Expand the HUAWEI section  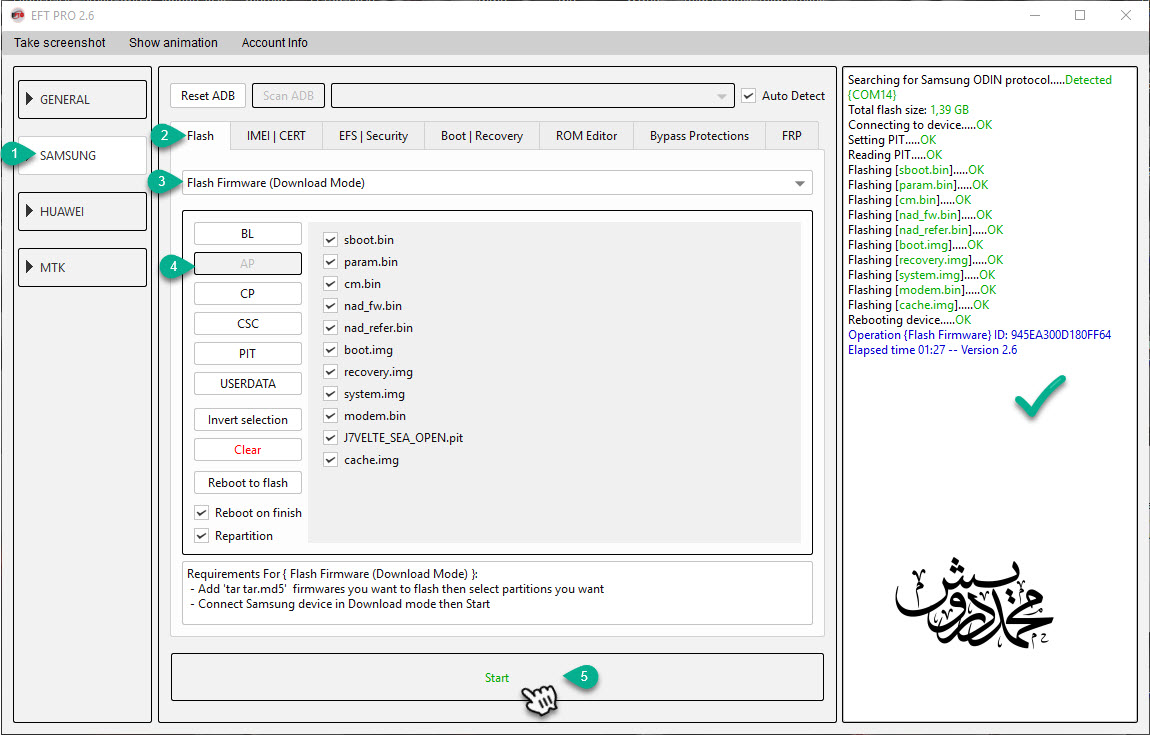(x=82, y=211)
